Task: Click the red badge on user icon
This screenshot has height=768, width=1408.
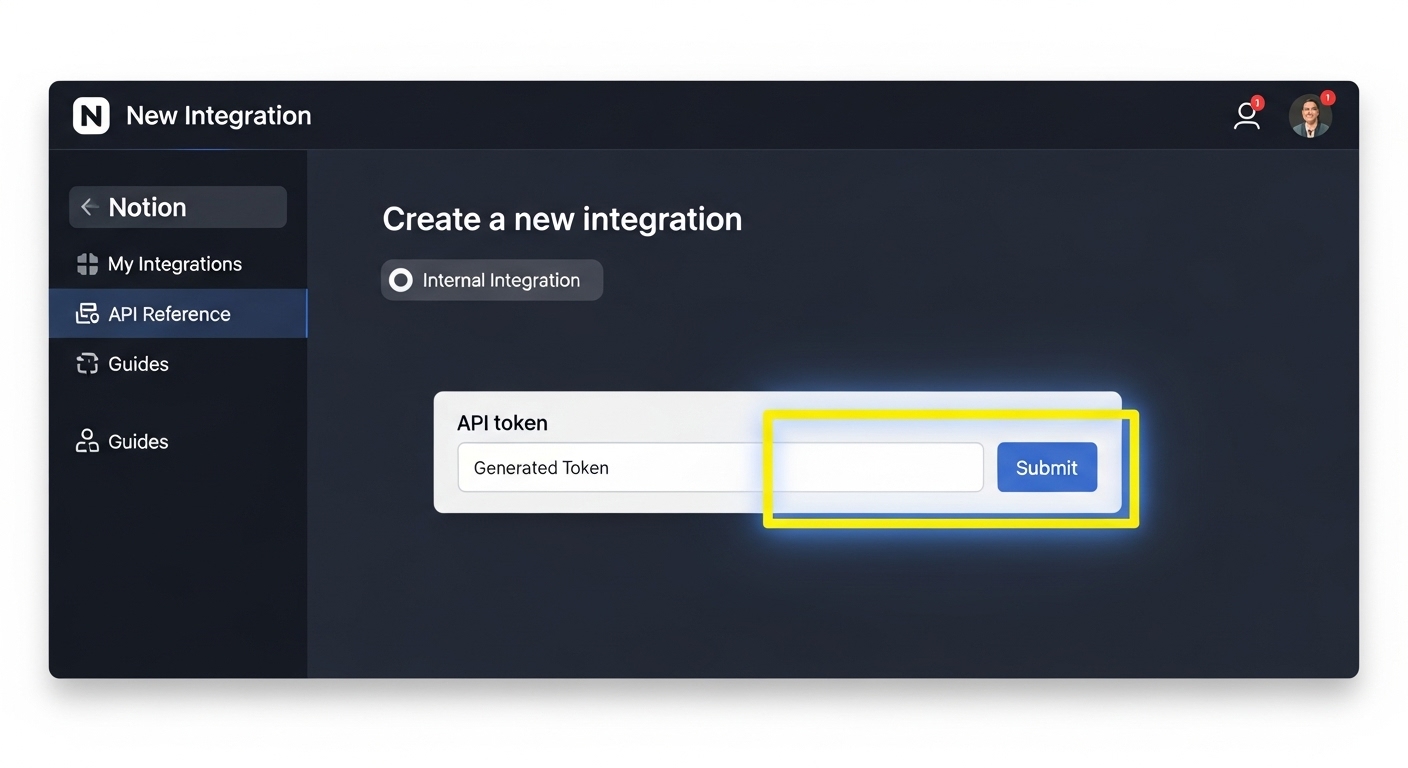Action: 1258,102
